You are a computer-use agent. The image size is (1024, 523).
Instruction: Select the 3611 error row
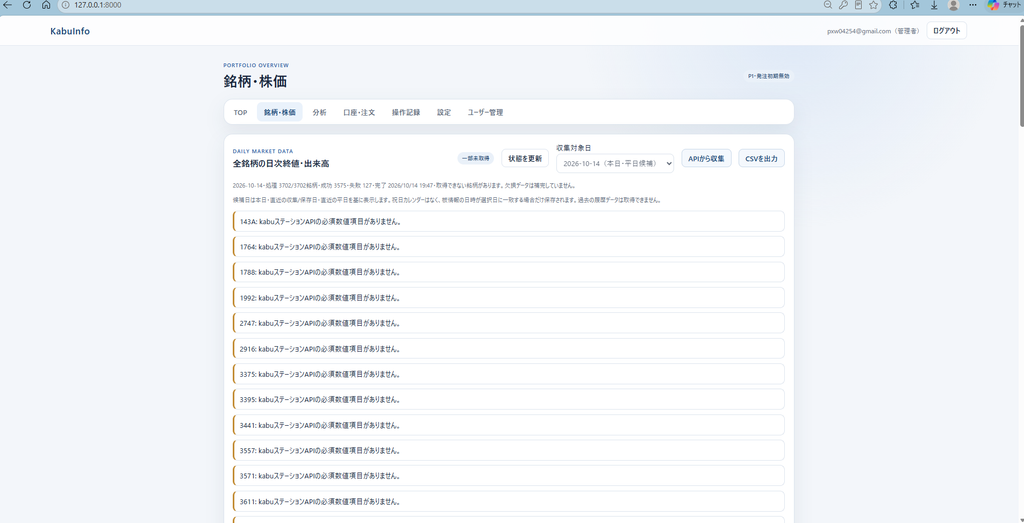pos(509,501)
